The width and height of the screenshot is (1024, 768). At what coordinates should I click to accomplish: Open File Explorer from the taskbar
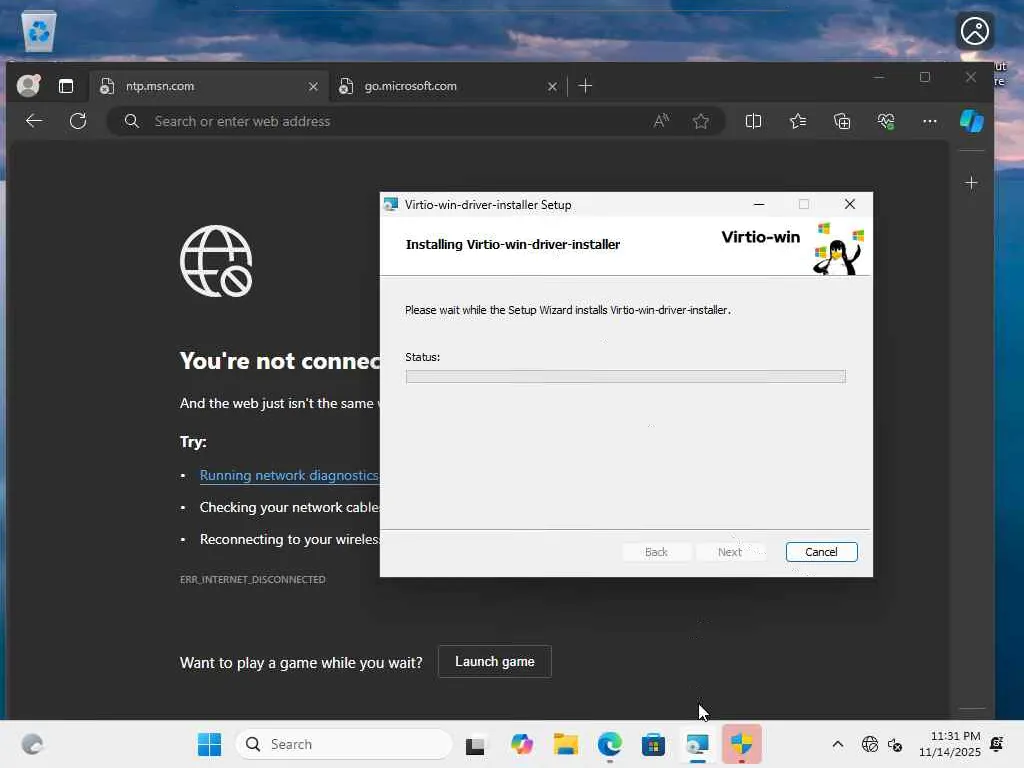[566, 744]
